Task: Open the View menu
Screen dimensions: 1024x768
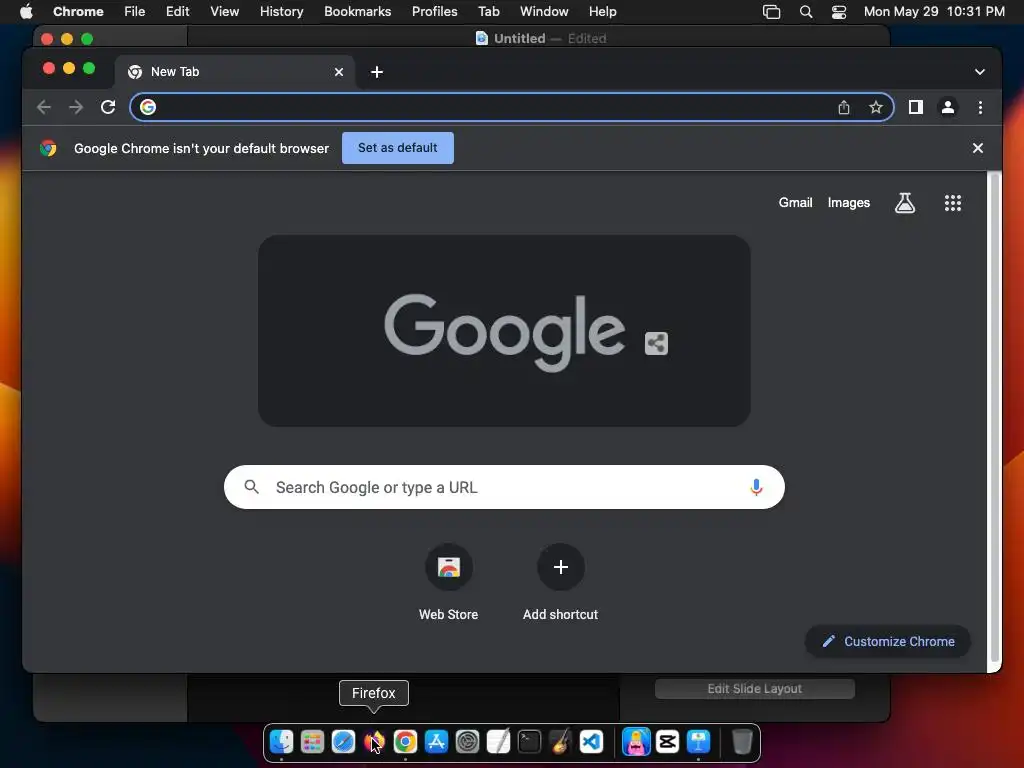Action: (225, 12)
